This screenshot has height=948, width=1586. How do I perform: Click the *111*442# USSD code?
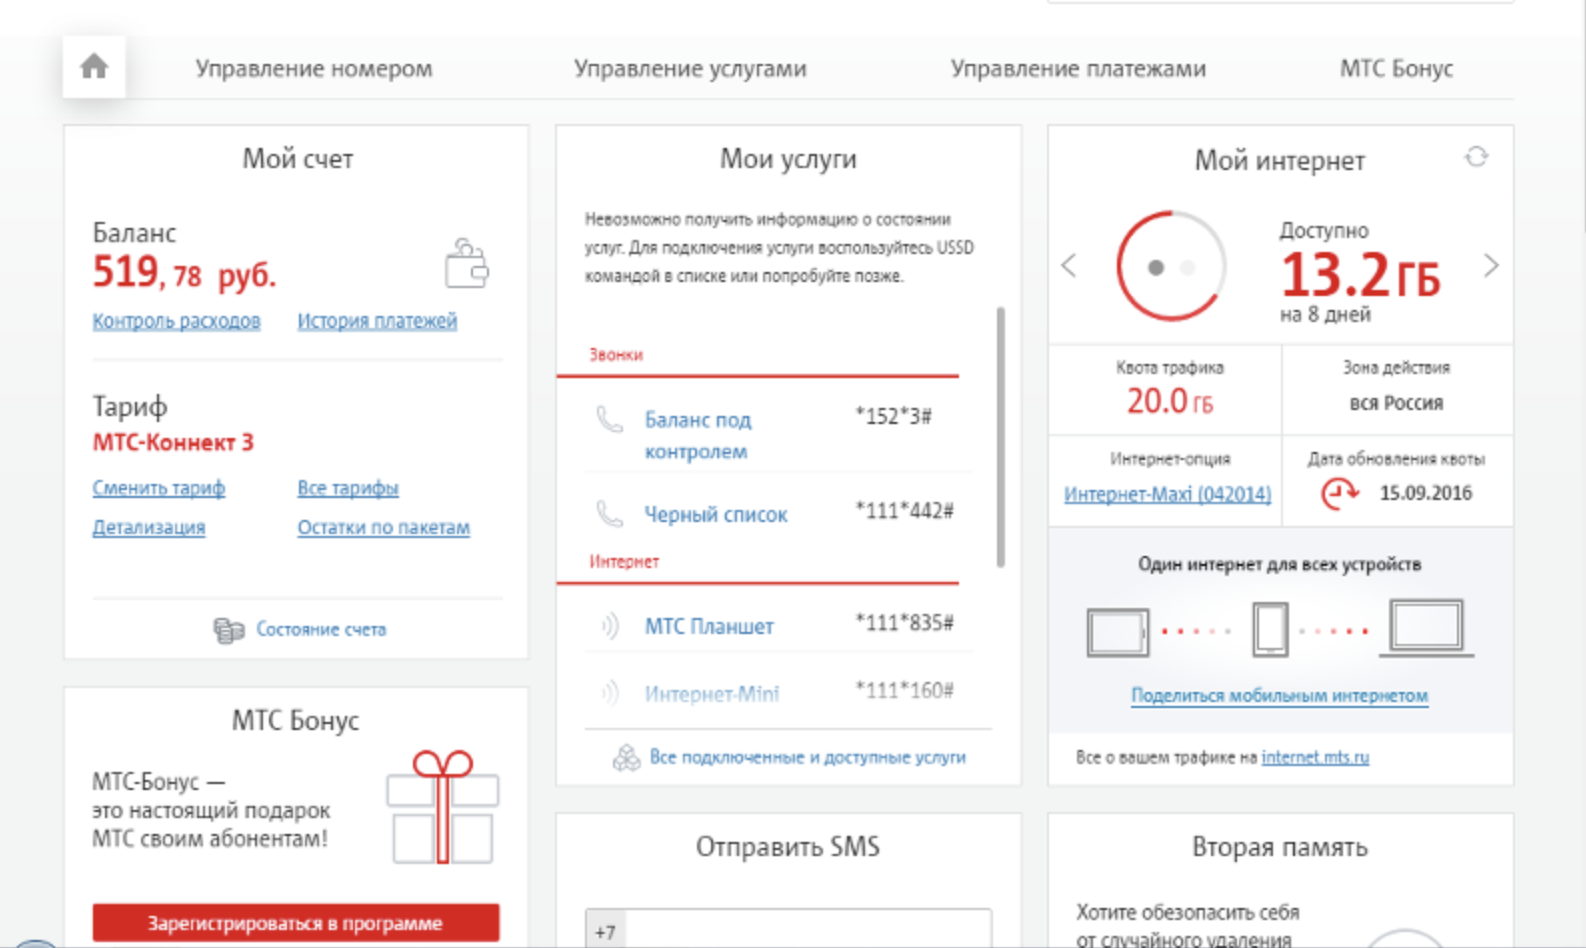[905, 511]
